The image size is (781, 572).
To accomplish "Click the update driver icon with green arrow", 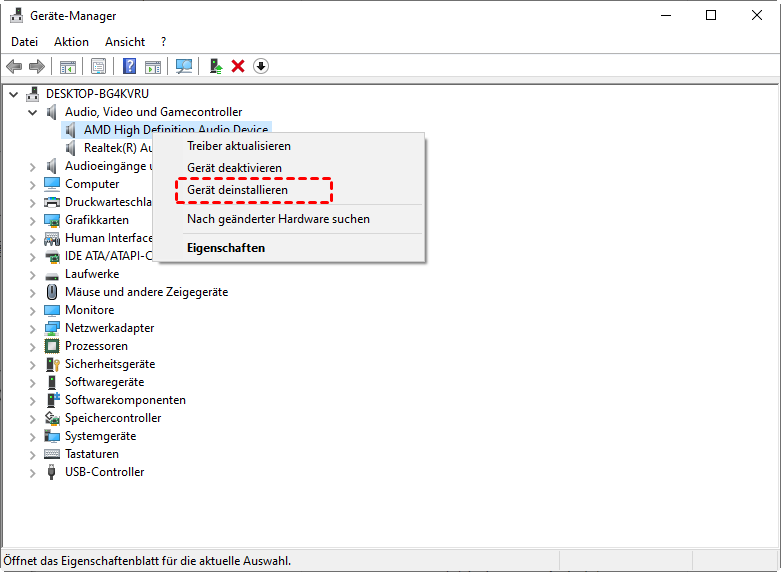I will tap(215, 66).
